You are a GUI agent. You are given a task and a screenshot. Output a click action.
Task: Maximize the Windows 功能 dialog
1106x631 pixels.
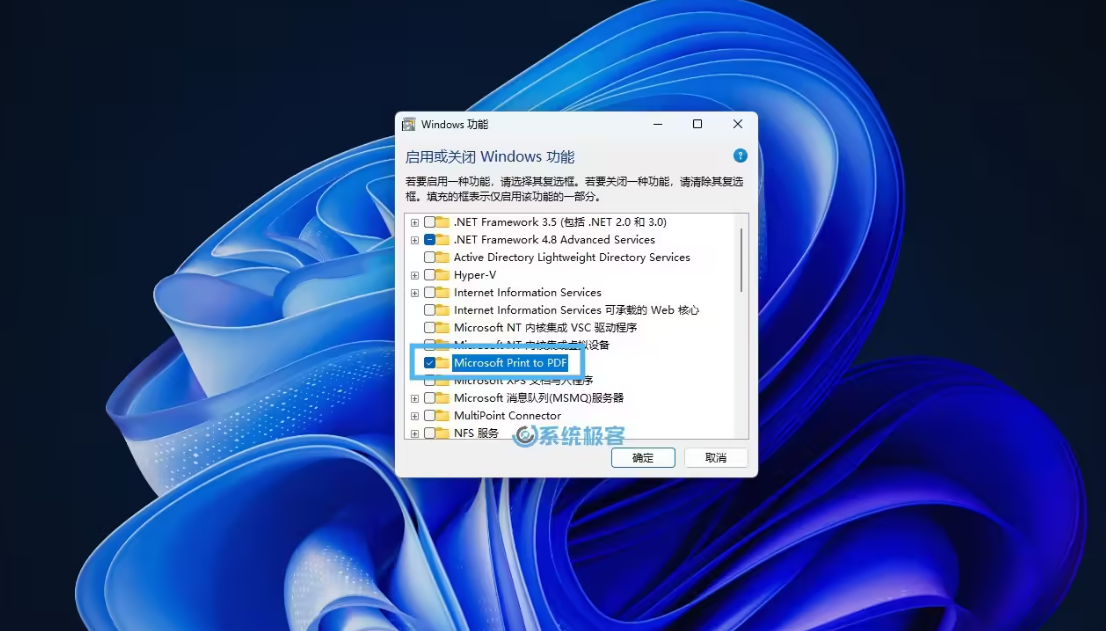[x=698, y=124]
